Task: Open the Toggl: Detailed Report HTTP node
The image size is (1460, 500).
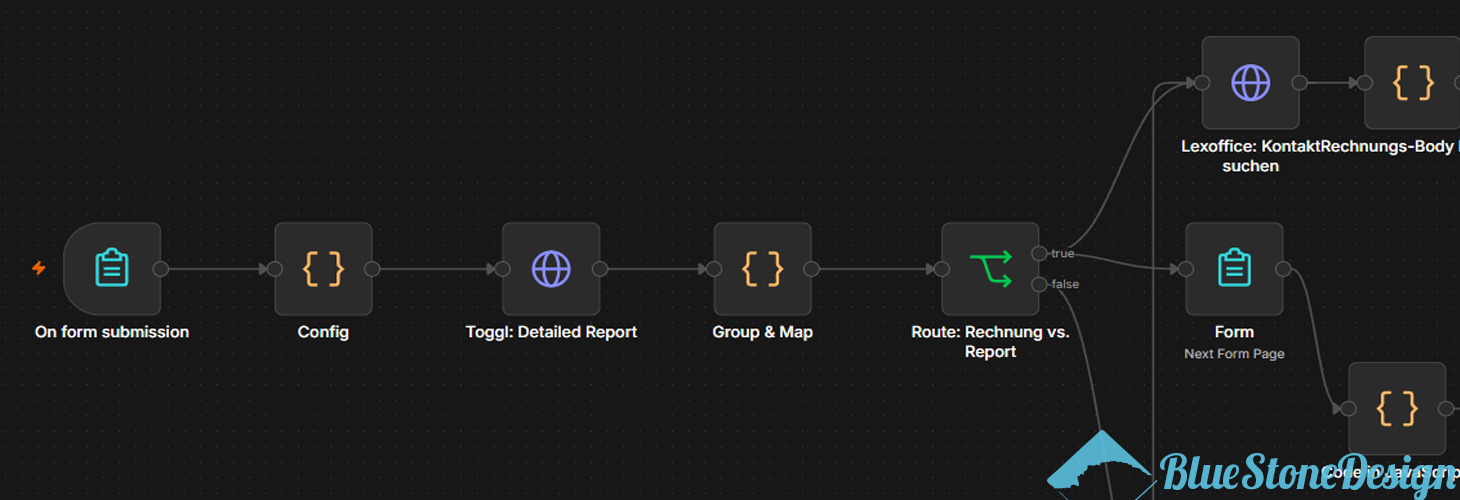Action: click(x=551, y=269)
